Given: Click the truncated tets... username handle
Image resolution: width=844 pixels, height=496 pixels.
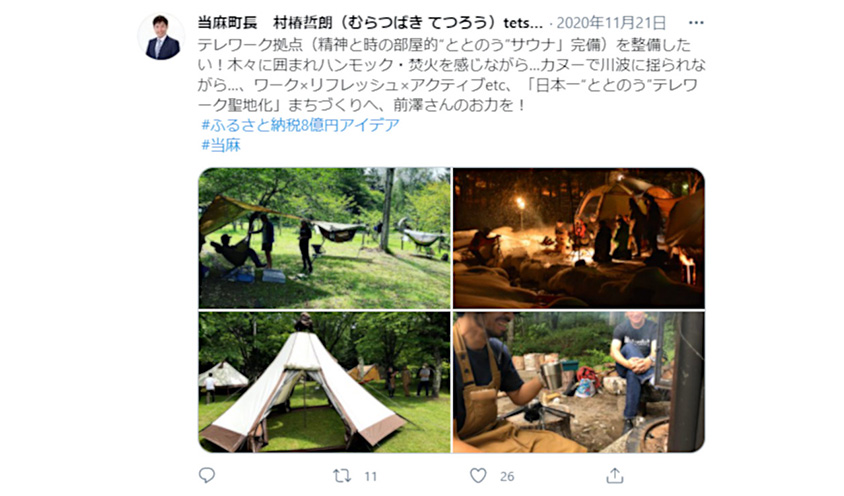Looking at the screenshot, I should point(523,23).
